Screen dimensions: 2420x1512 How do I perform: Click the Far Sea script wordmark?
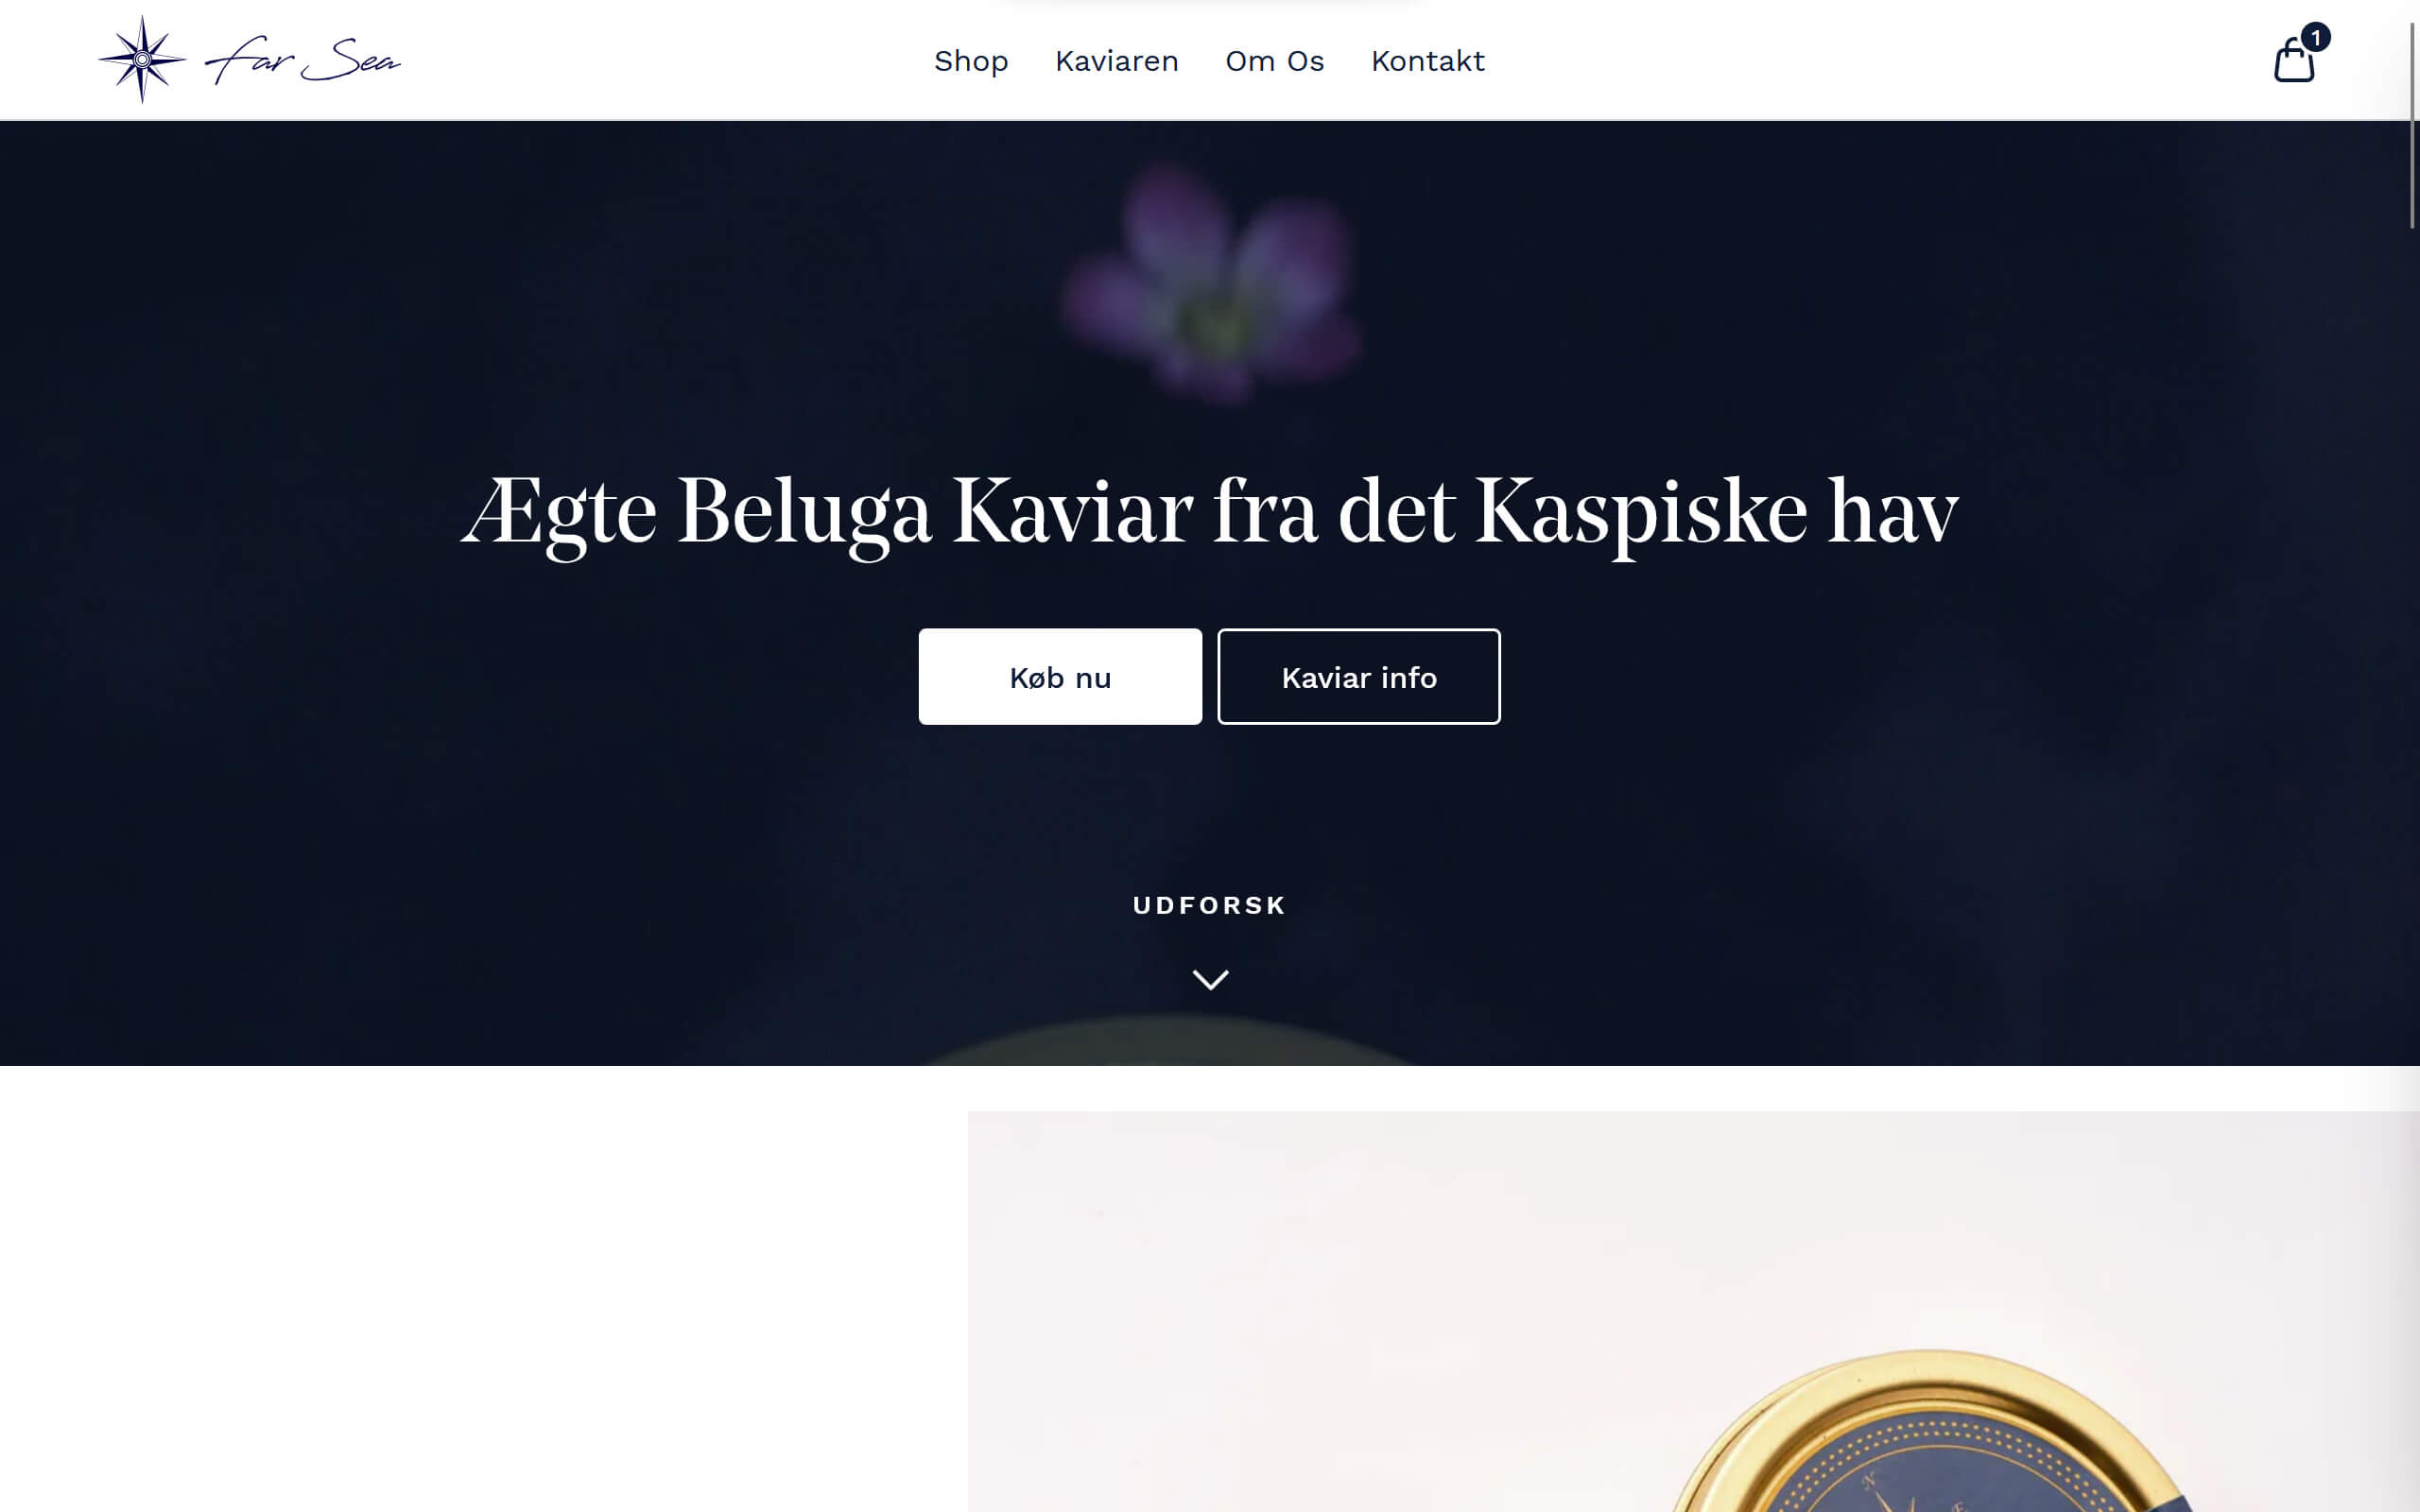coord(302,61)
